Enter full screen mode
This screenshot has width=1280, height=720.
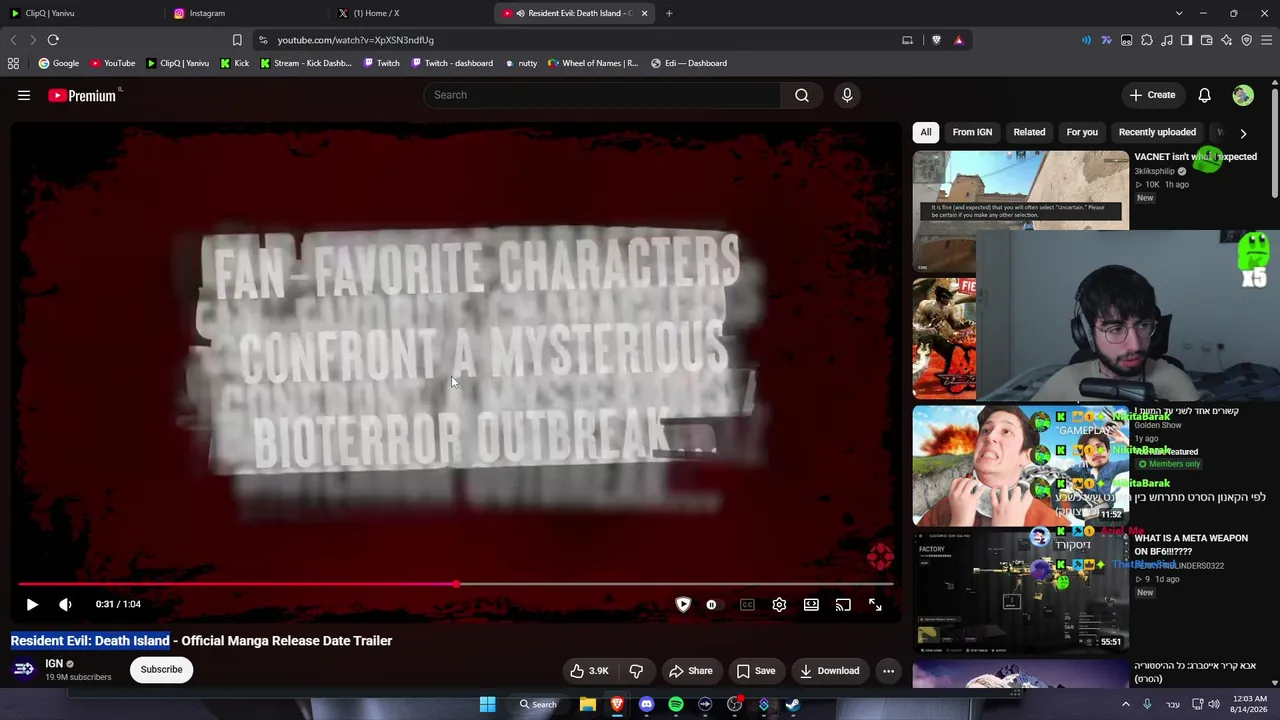point(875,604)
